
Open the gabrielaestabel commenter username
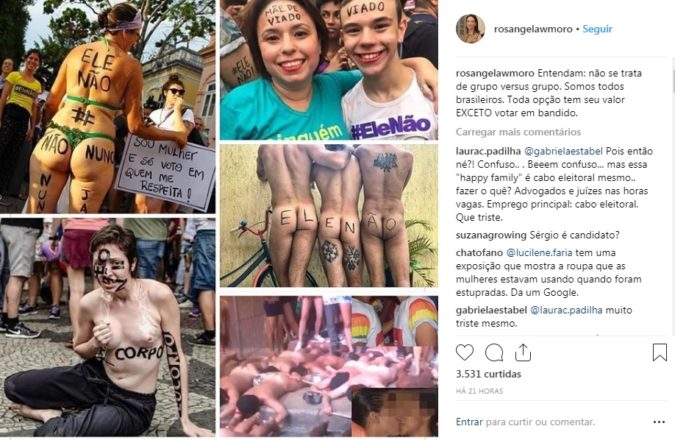[491, 310]
